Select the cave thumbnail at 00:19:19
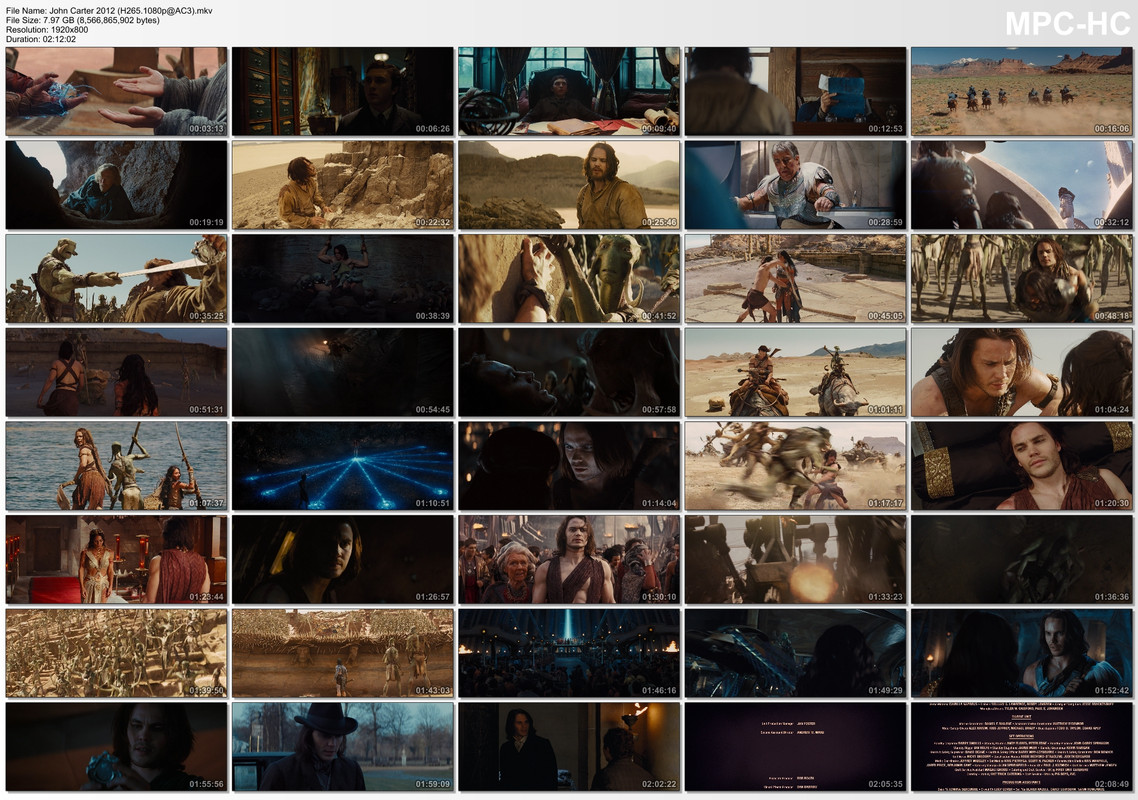Viewport: 1138px width, 800px height. click(116, 185)
